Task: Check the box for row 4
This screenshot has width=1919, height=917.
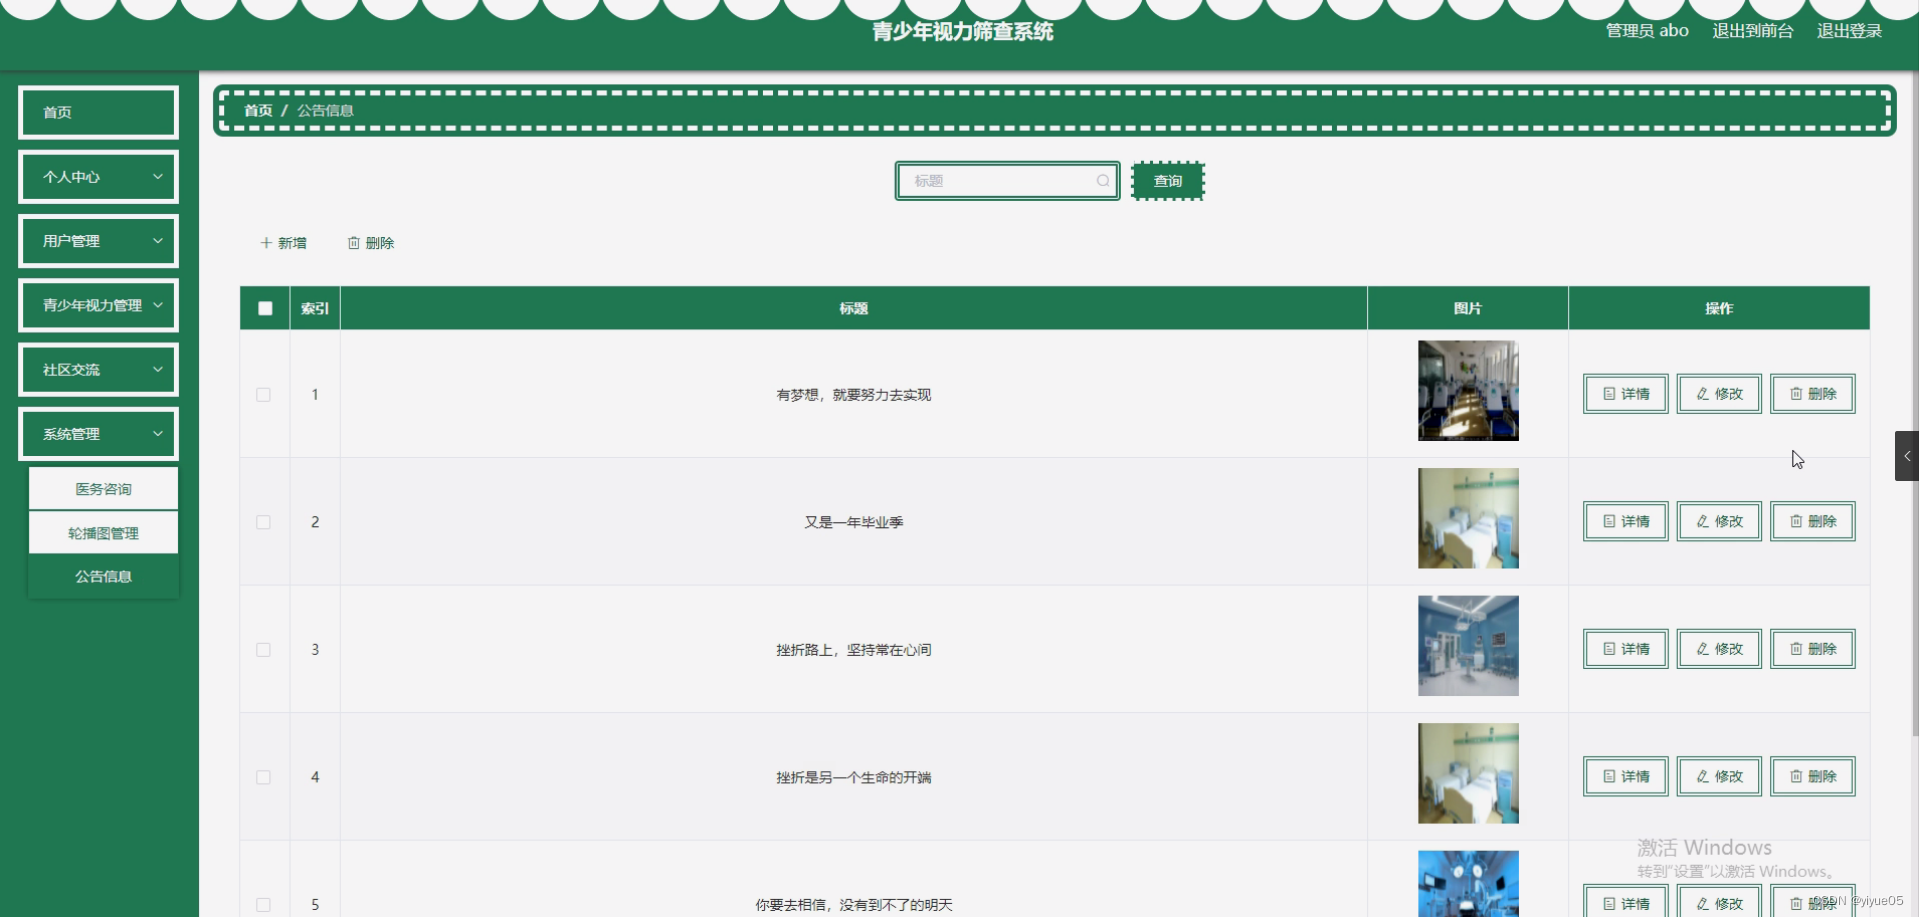Action: [264, 777]
